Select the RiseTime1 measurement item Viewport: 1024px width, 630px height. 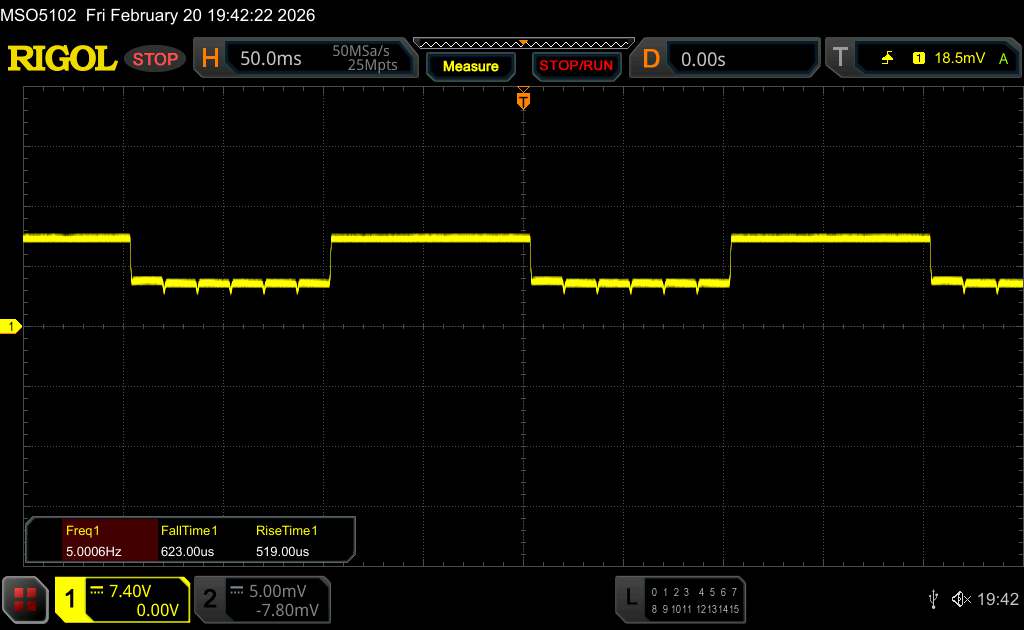(x=286, y=540)
